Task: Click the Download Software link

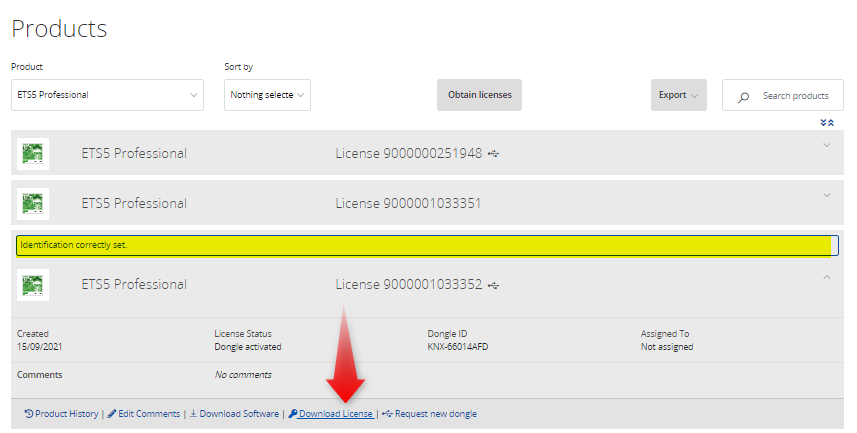Action: [239, 414]
